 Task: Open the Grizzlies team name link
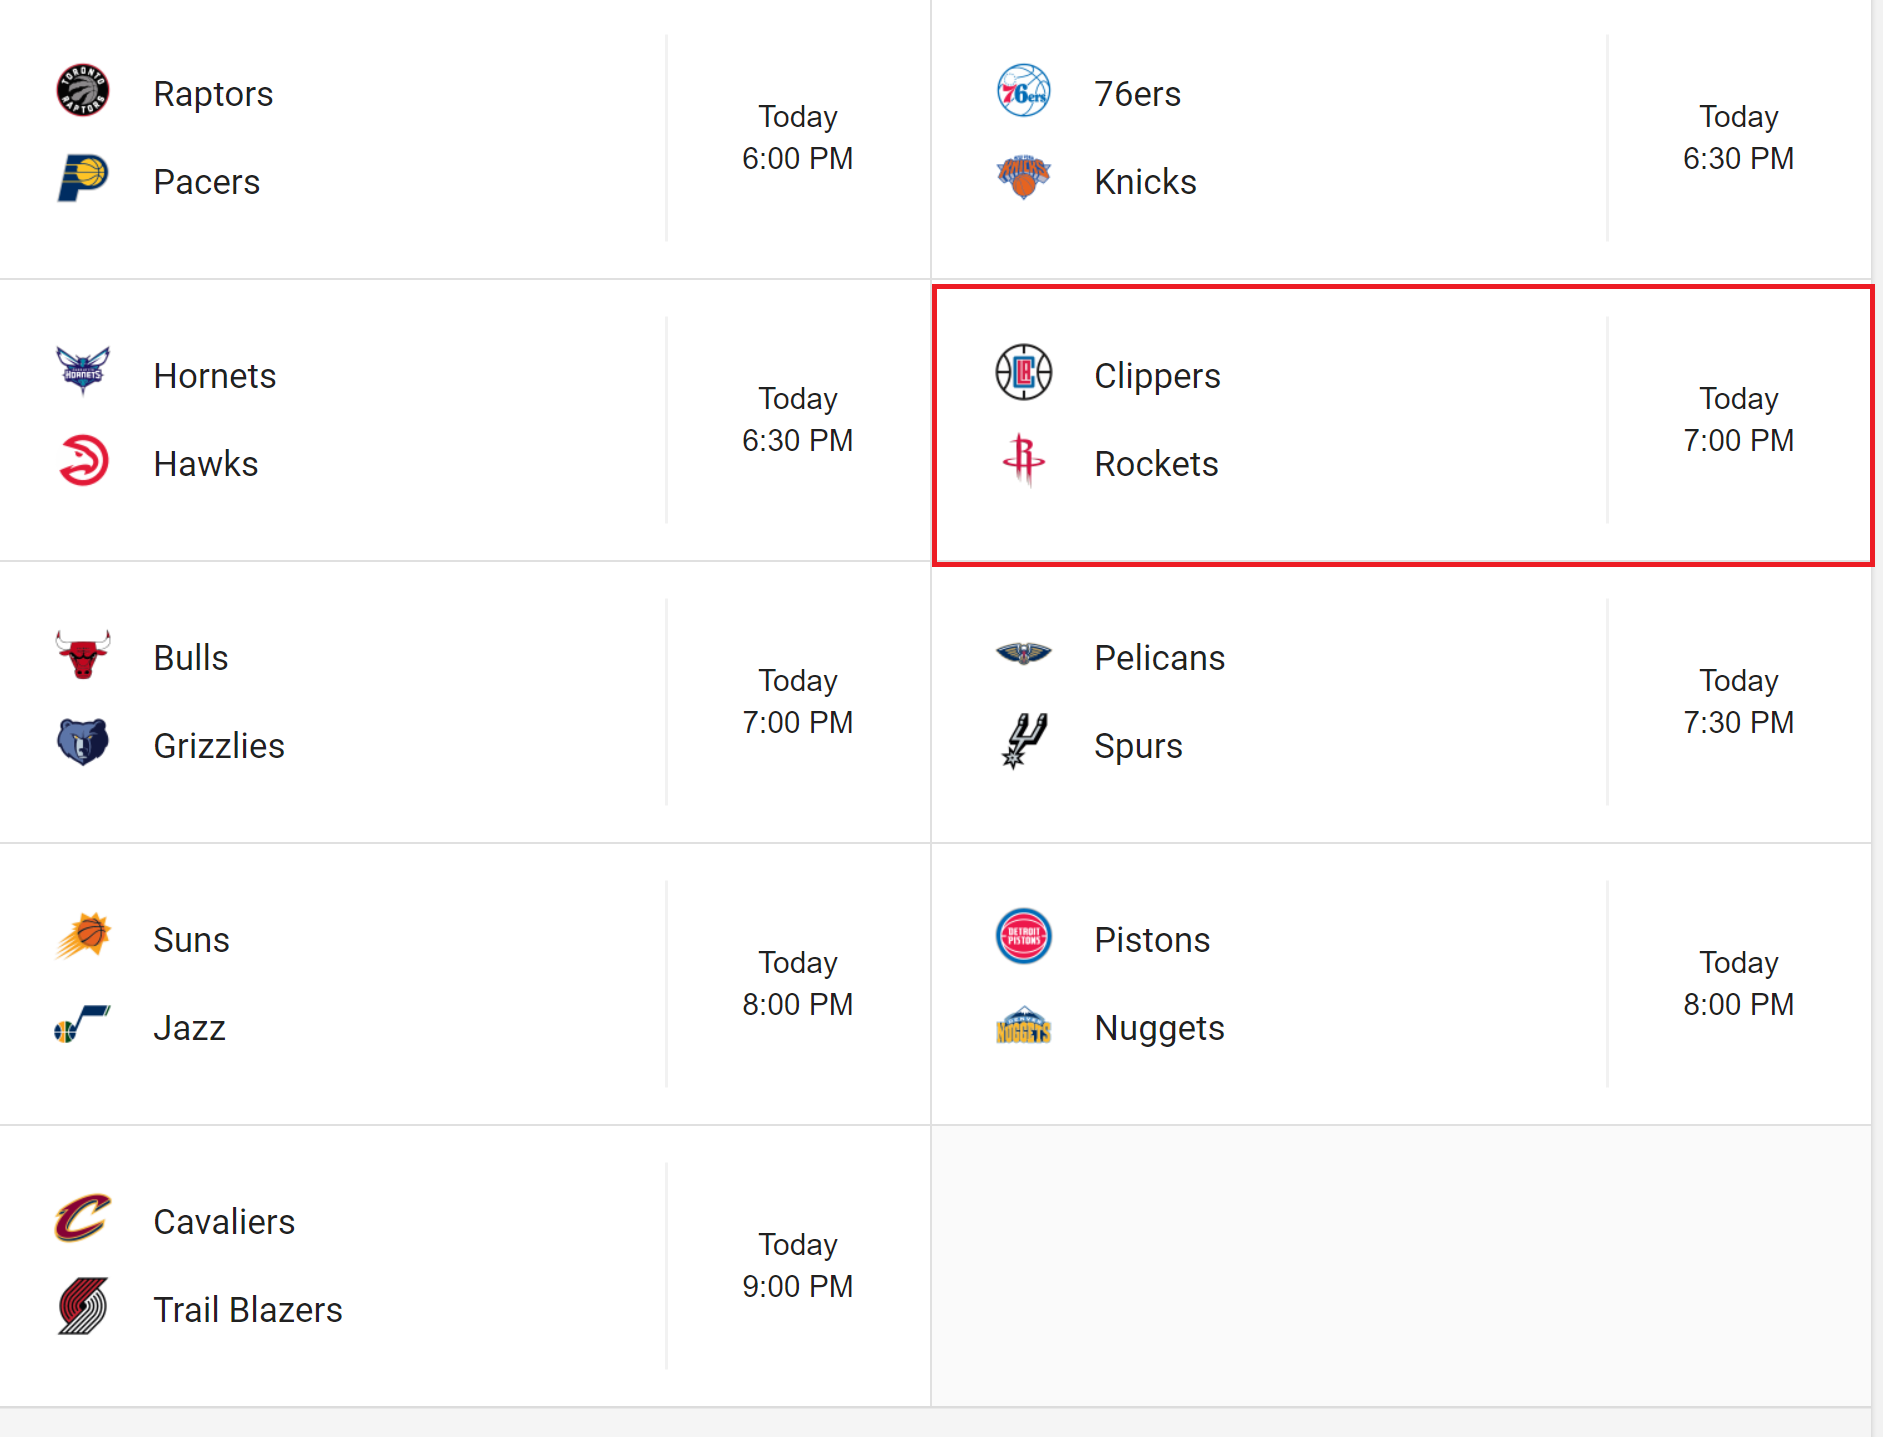tap(219, 746)
